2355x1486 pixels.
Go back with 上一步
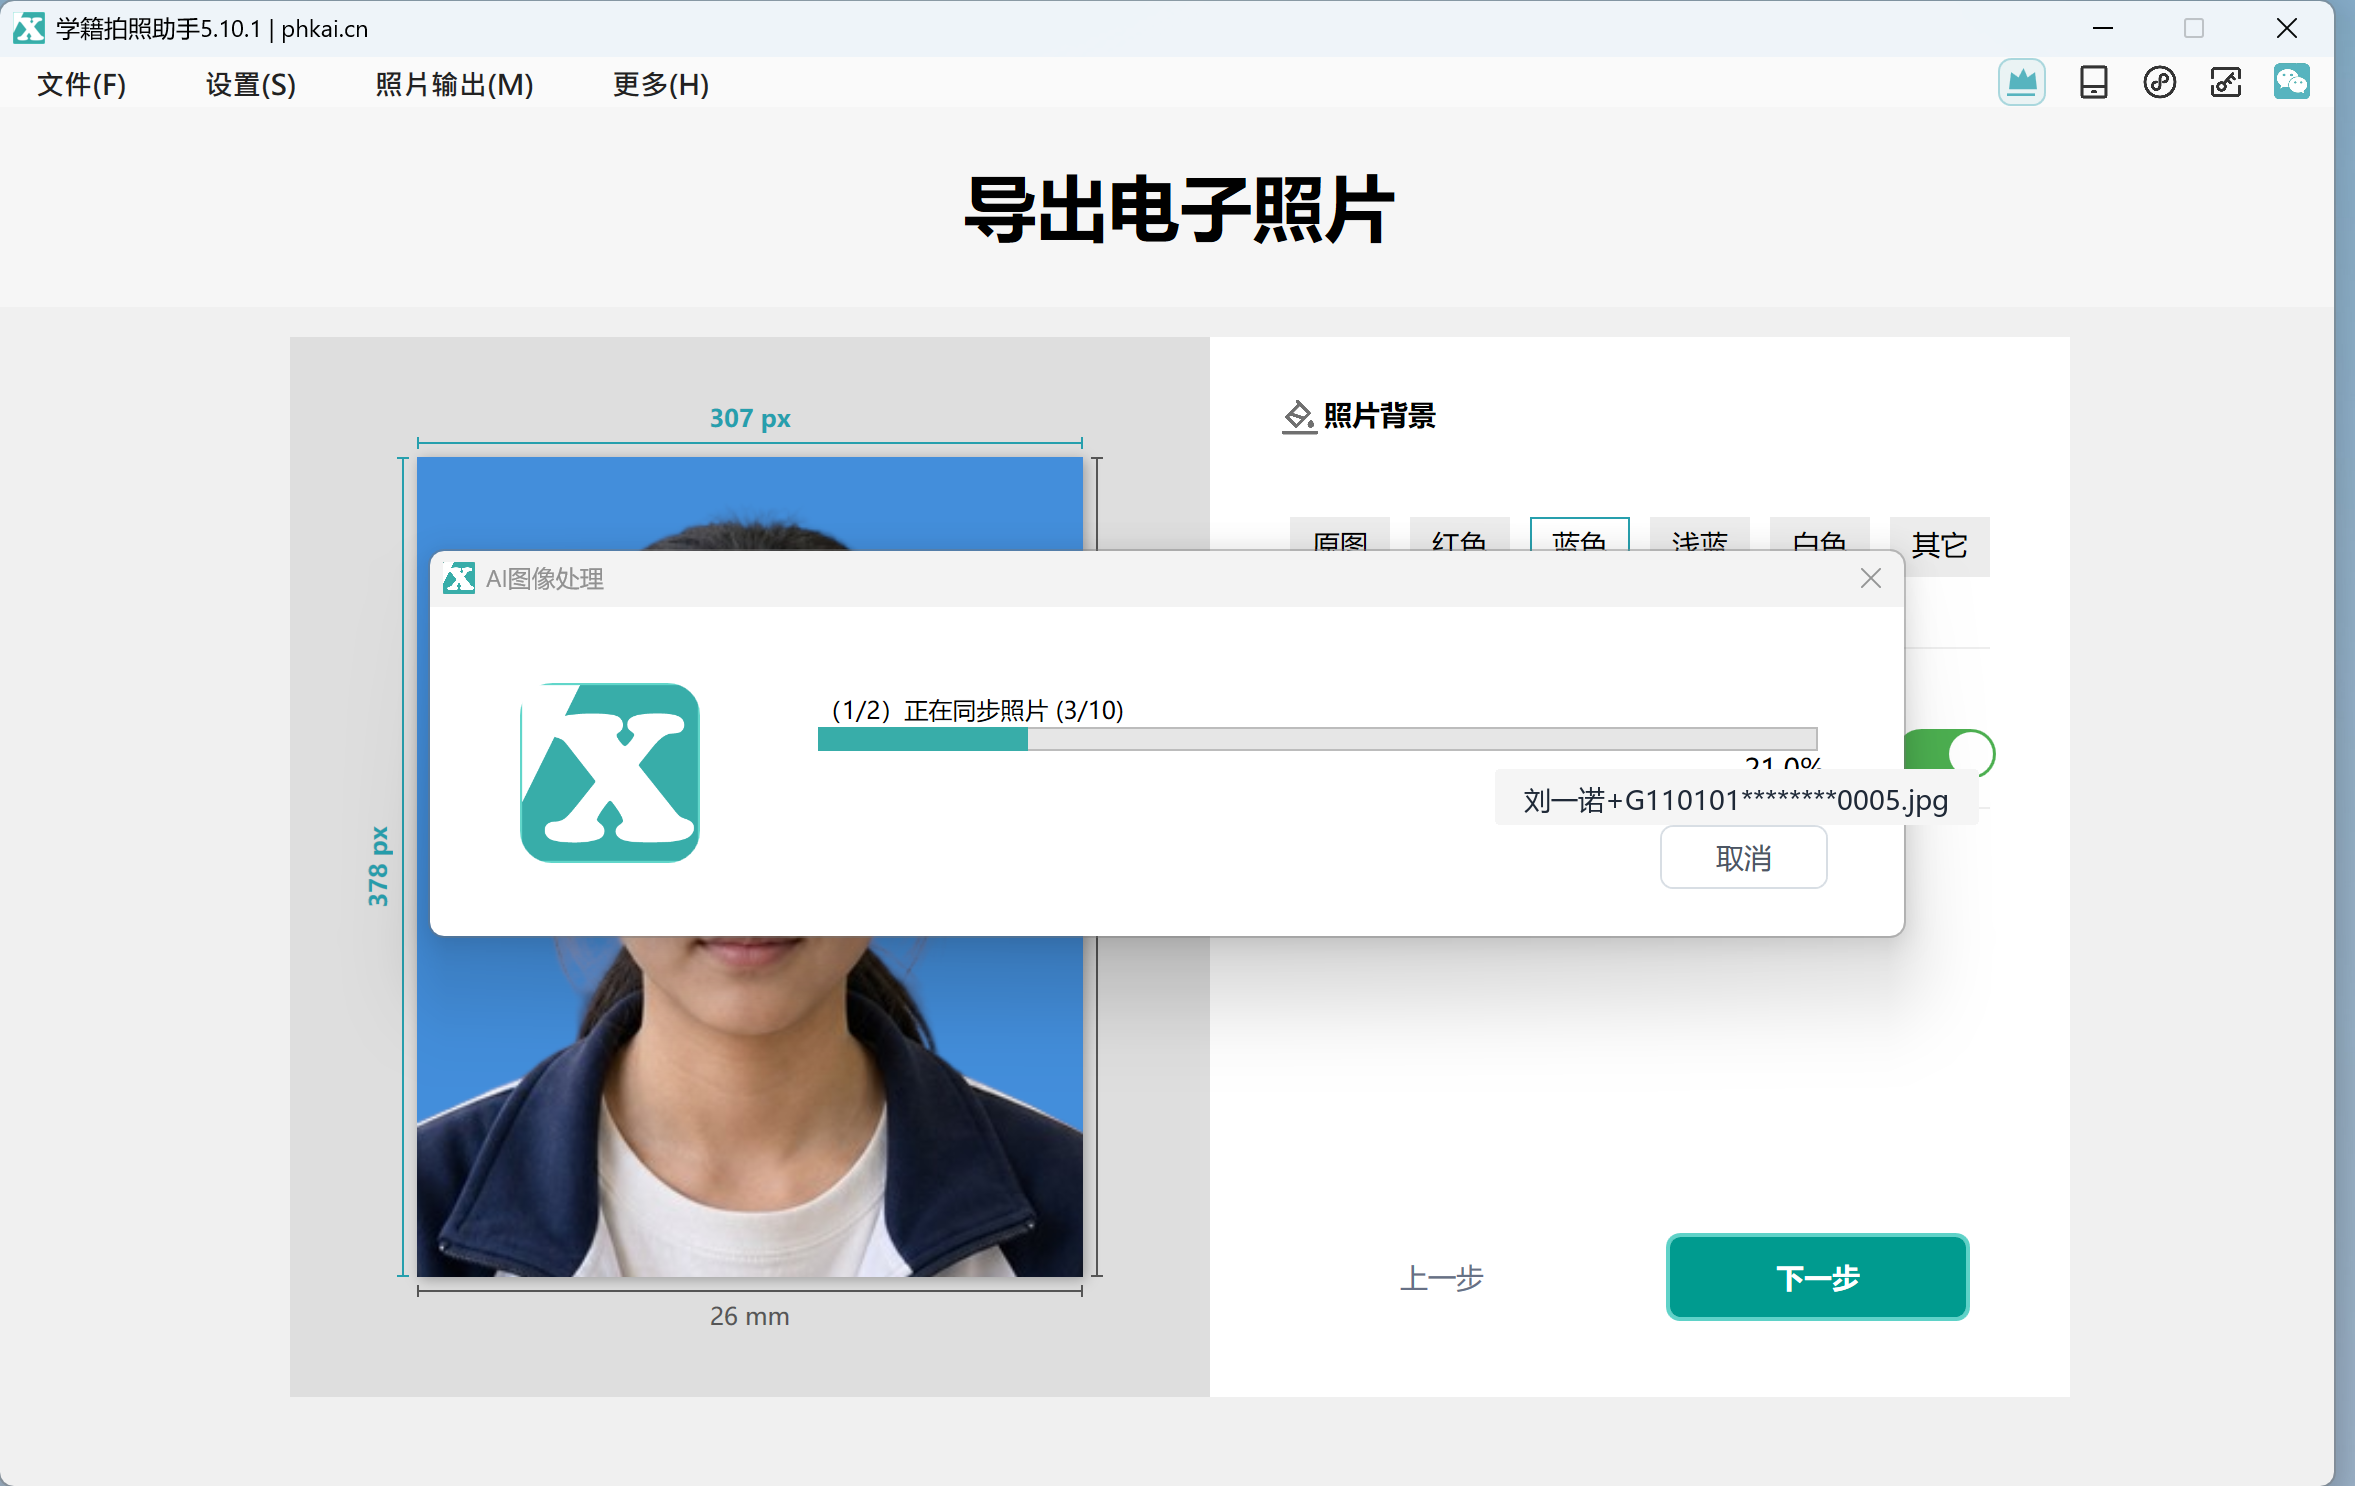(1441, 1277)
